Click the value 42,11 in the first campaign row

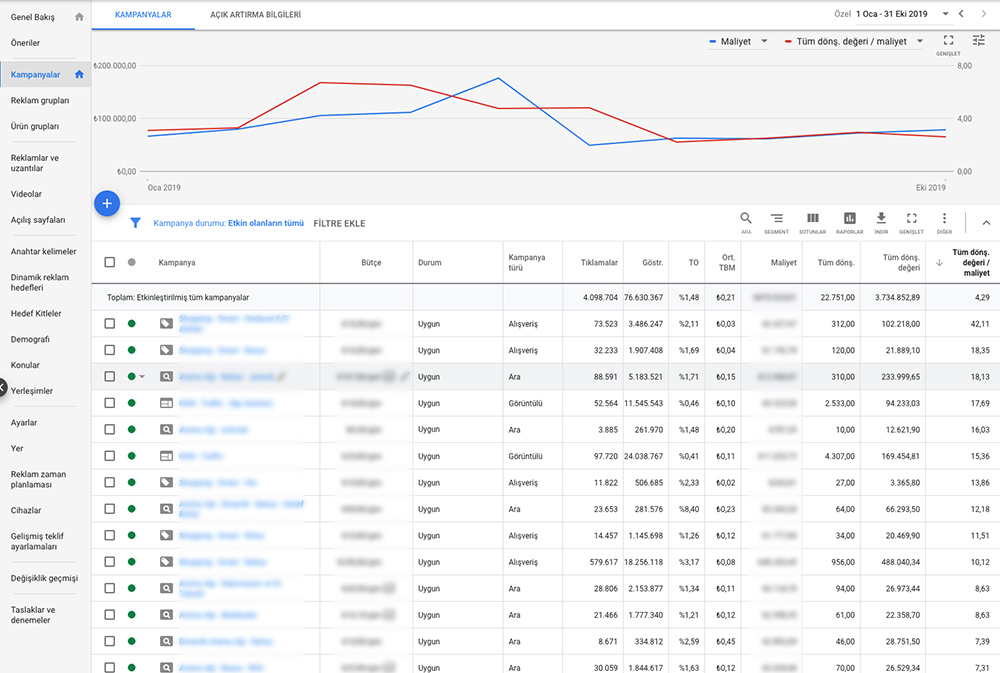tap(980, 323)
